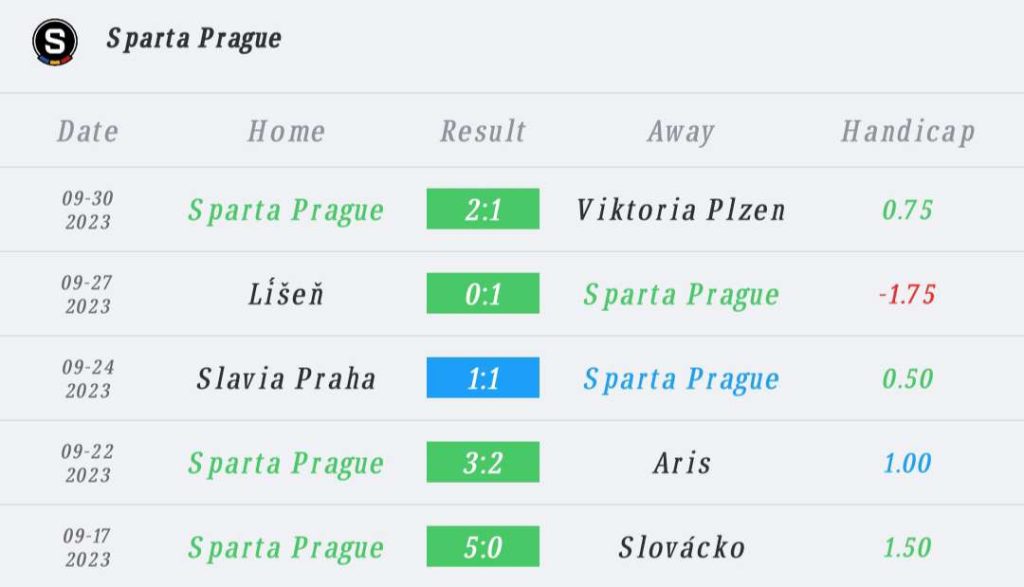Open the 3:2 match result
The height and width of the screenshot is (587, 1024).
point(483,463)
